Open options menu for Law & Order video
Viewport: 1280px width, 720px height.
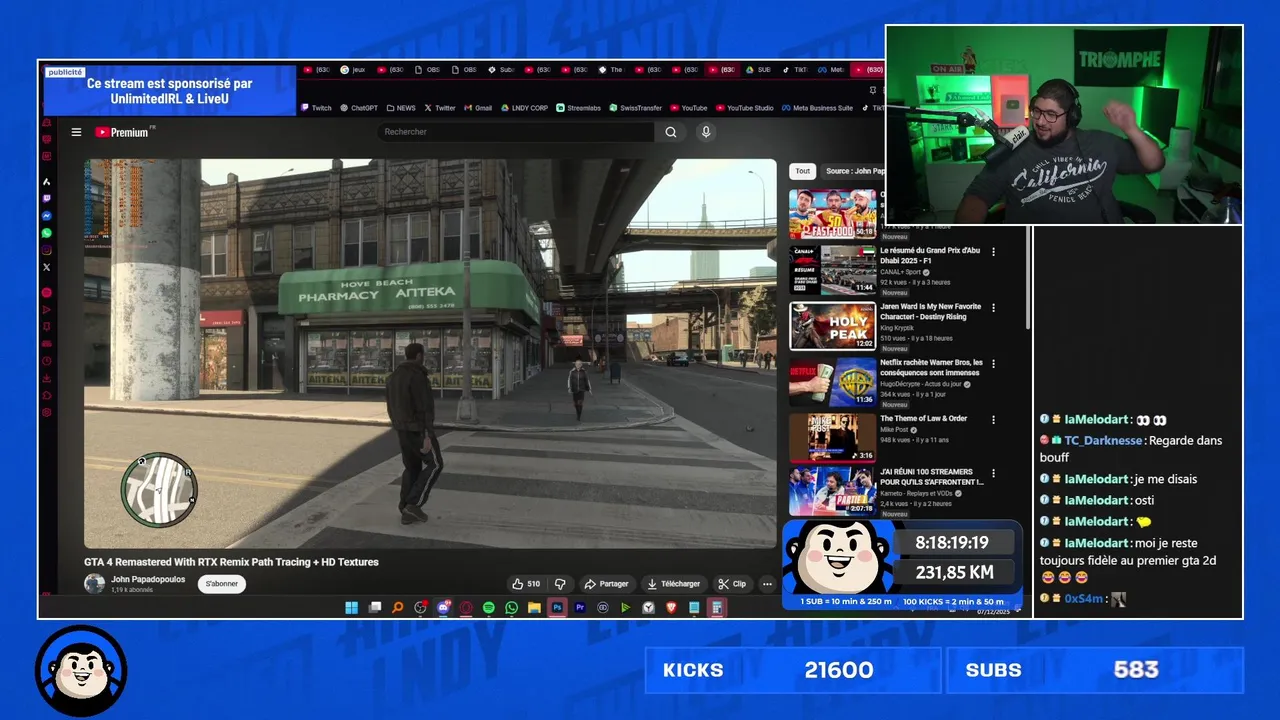(x=993, y=420)
